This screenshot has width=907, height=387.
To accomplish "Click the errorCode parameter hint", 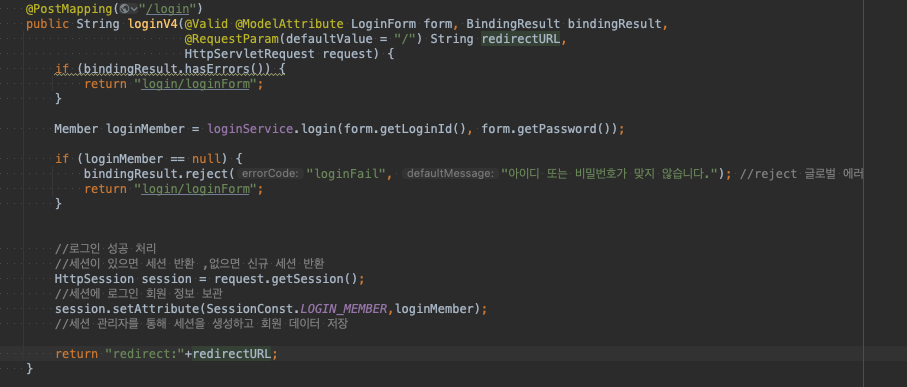I will tap(271, 174).
